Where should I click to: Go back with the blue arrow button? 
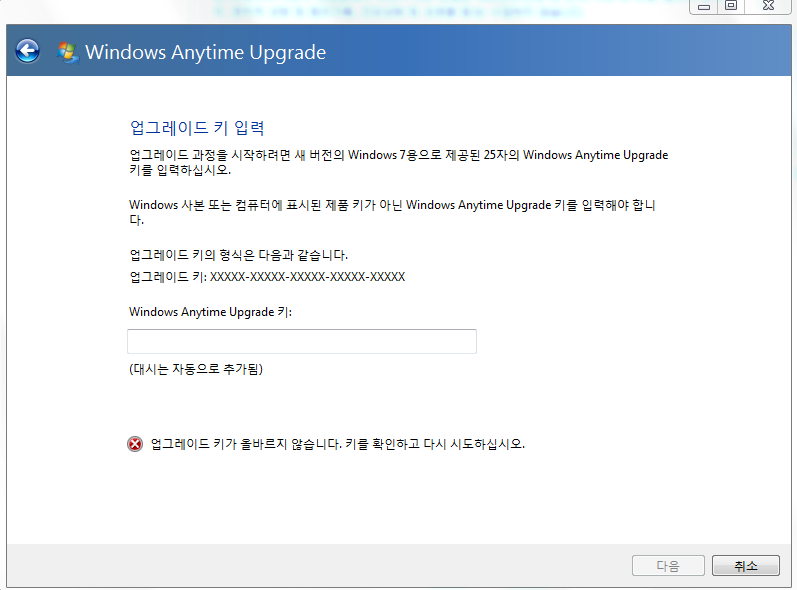coord(27,51)
